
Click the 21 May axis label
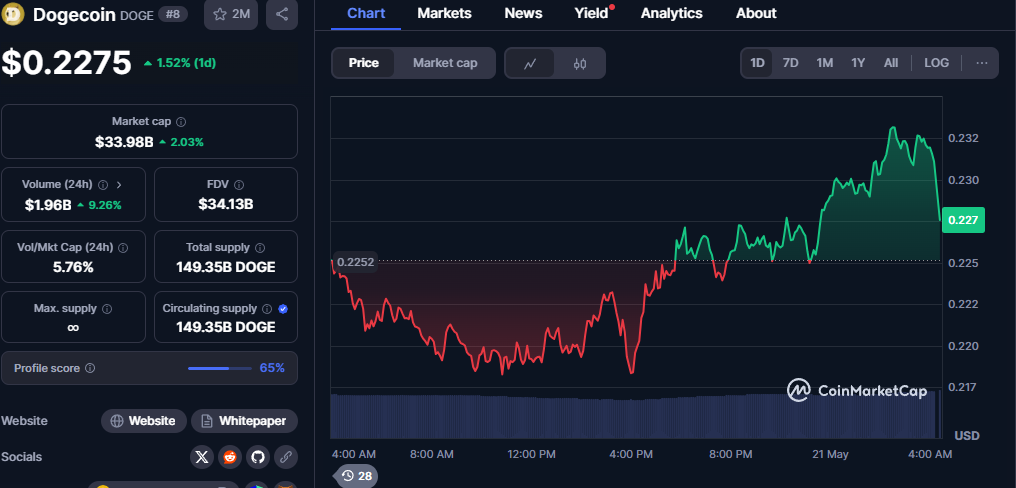830,454
